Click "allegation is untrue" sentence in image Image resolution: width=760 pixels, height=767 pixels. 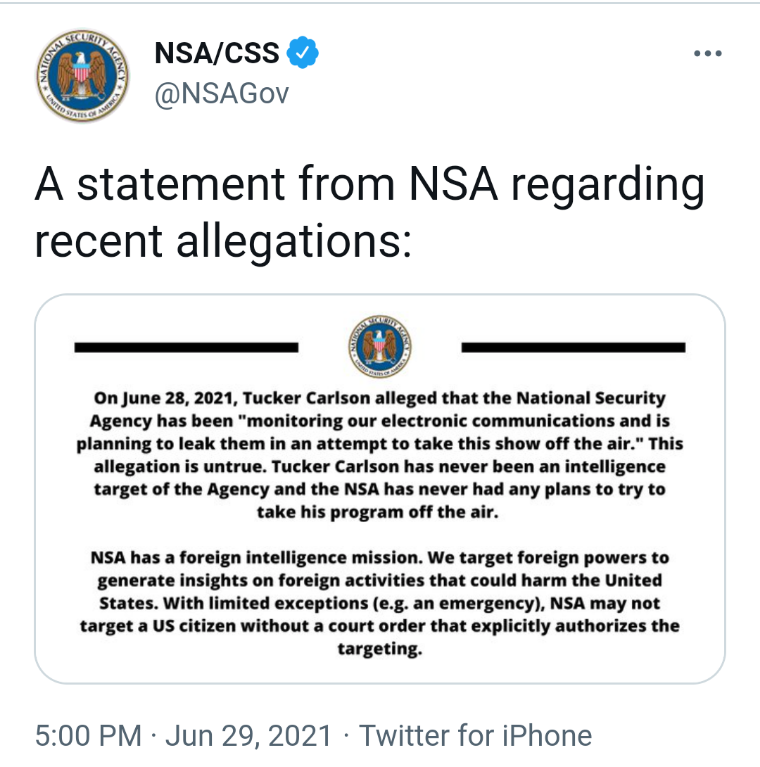180,467
